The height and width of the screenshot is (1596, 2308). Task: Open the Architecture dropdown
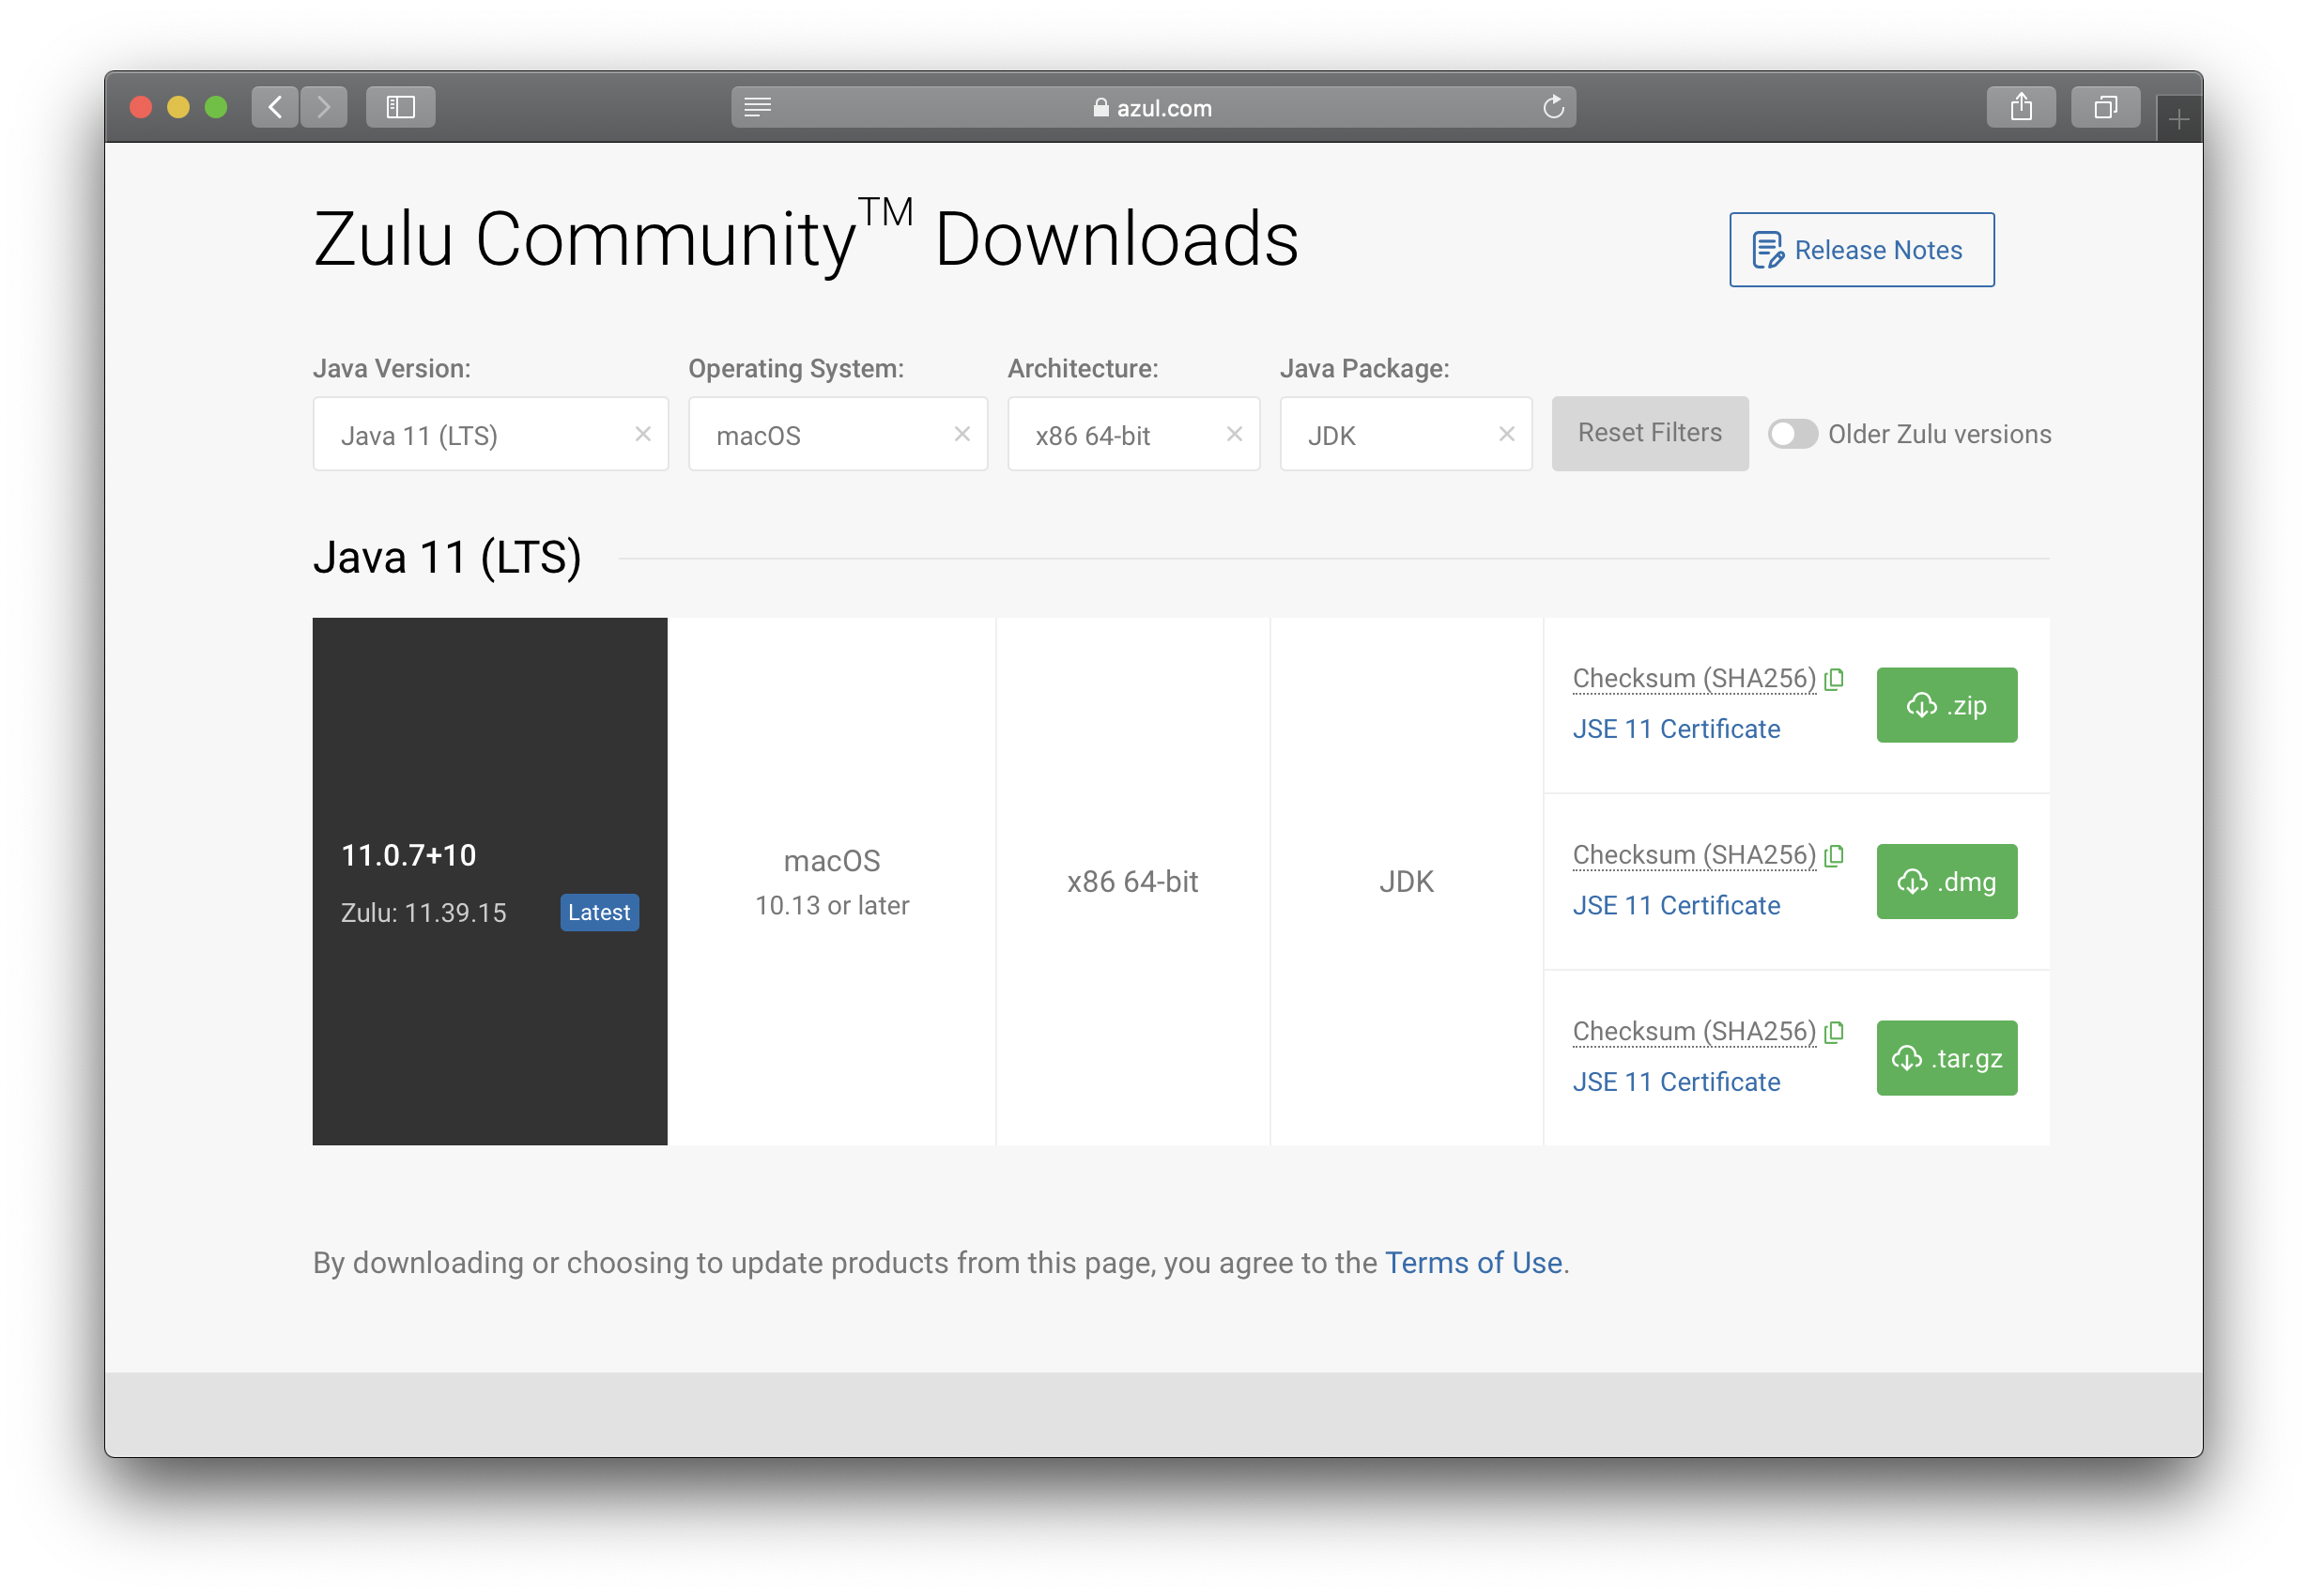point(1131,433)
